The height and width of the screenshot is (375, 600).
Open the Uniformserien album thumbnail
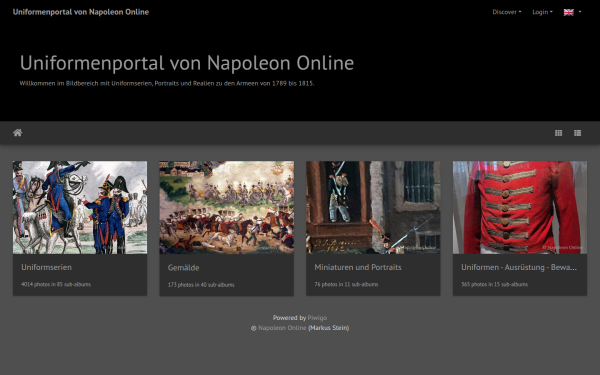[x=80, y=207]
